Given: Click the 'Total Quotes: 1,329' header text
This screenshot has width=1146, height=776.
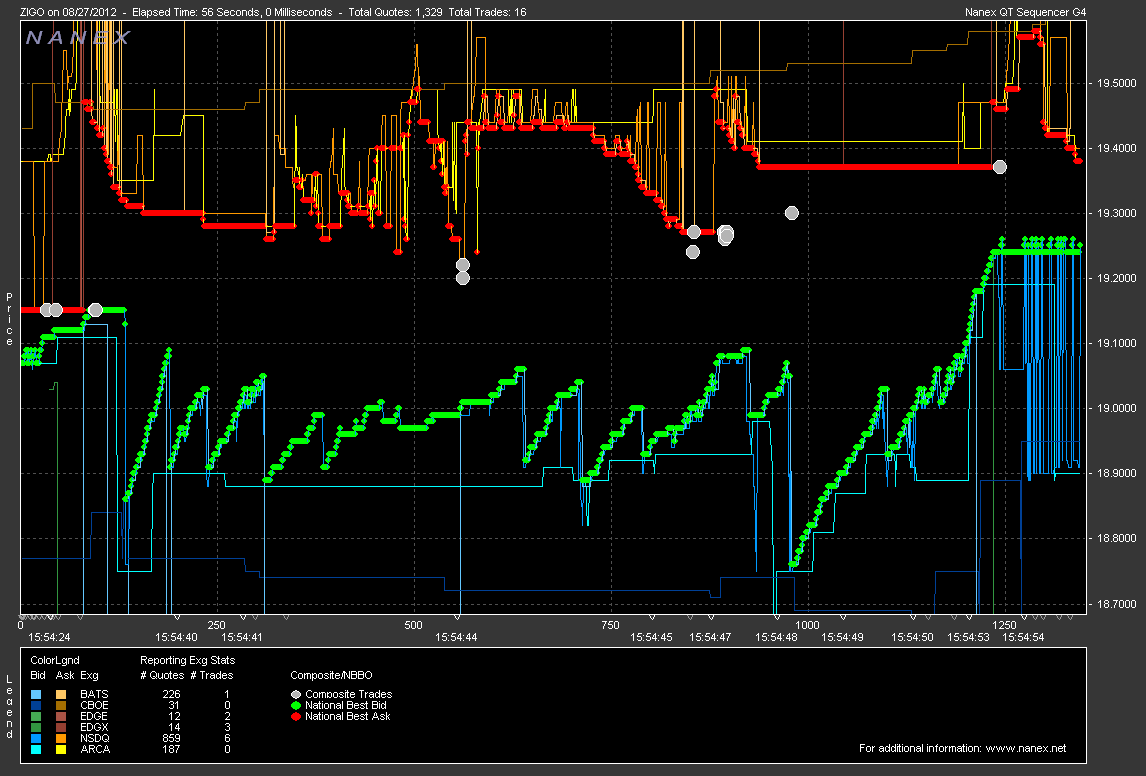Looking at the screenshot, I should (x=395, y=12).
